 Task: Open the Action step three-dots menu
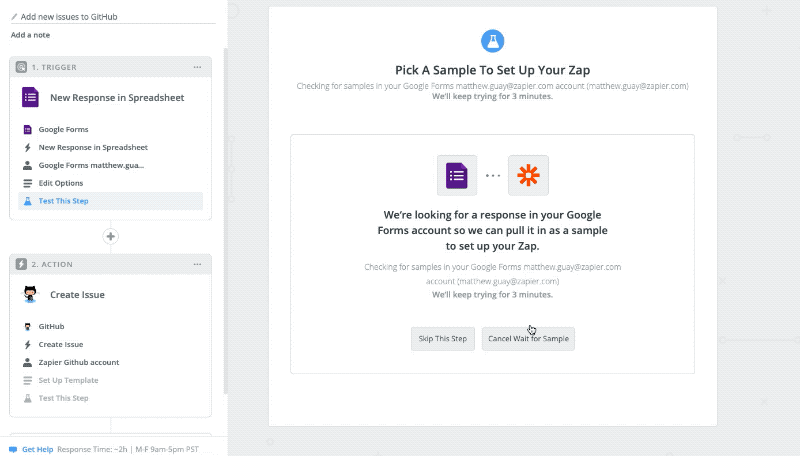pyautogui.click(x=197, y=264)
